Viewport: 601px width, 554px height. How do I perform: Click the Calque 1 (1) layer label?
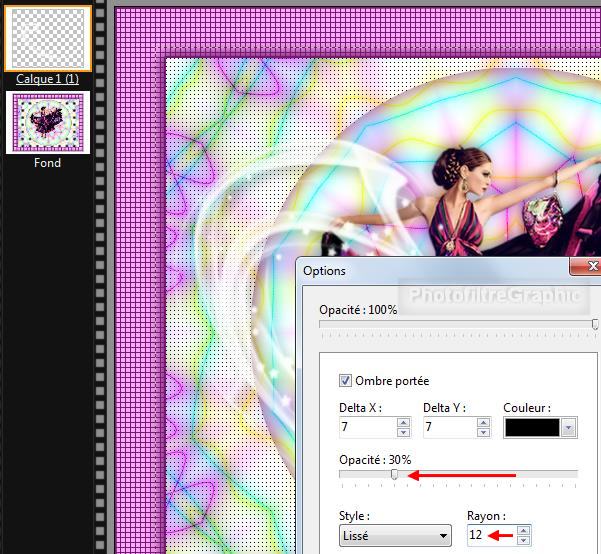[x=48, y=79]
